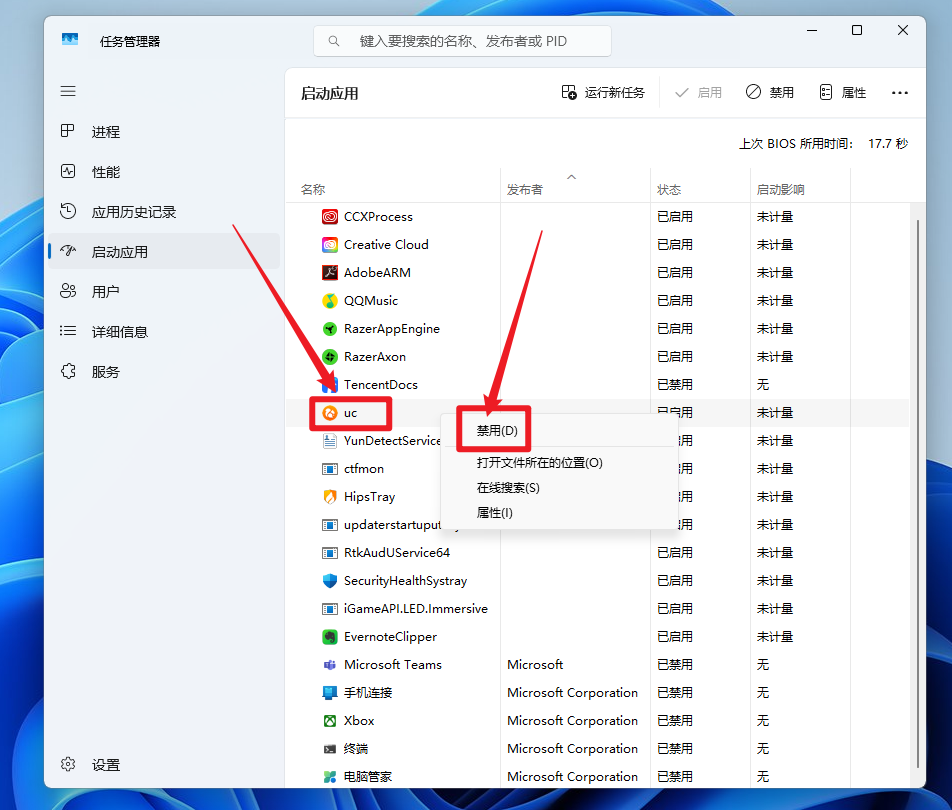Viewport: 952px width, 810px height.
Task: Click AdobeARM startup impact 未计量
Action: 775,273
